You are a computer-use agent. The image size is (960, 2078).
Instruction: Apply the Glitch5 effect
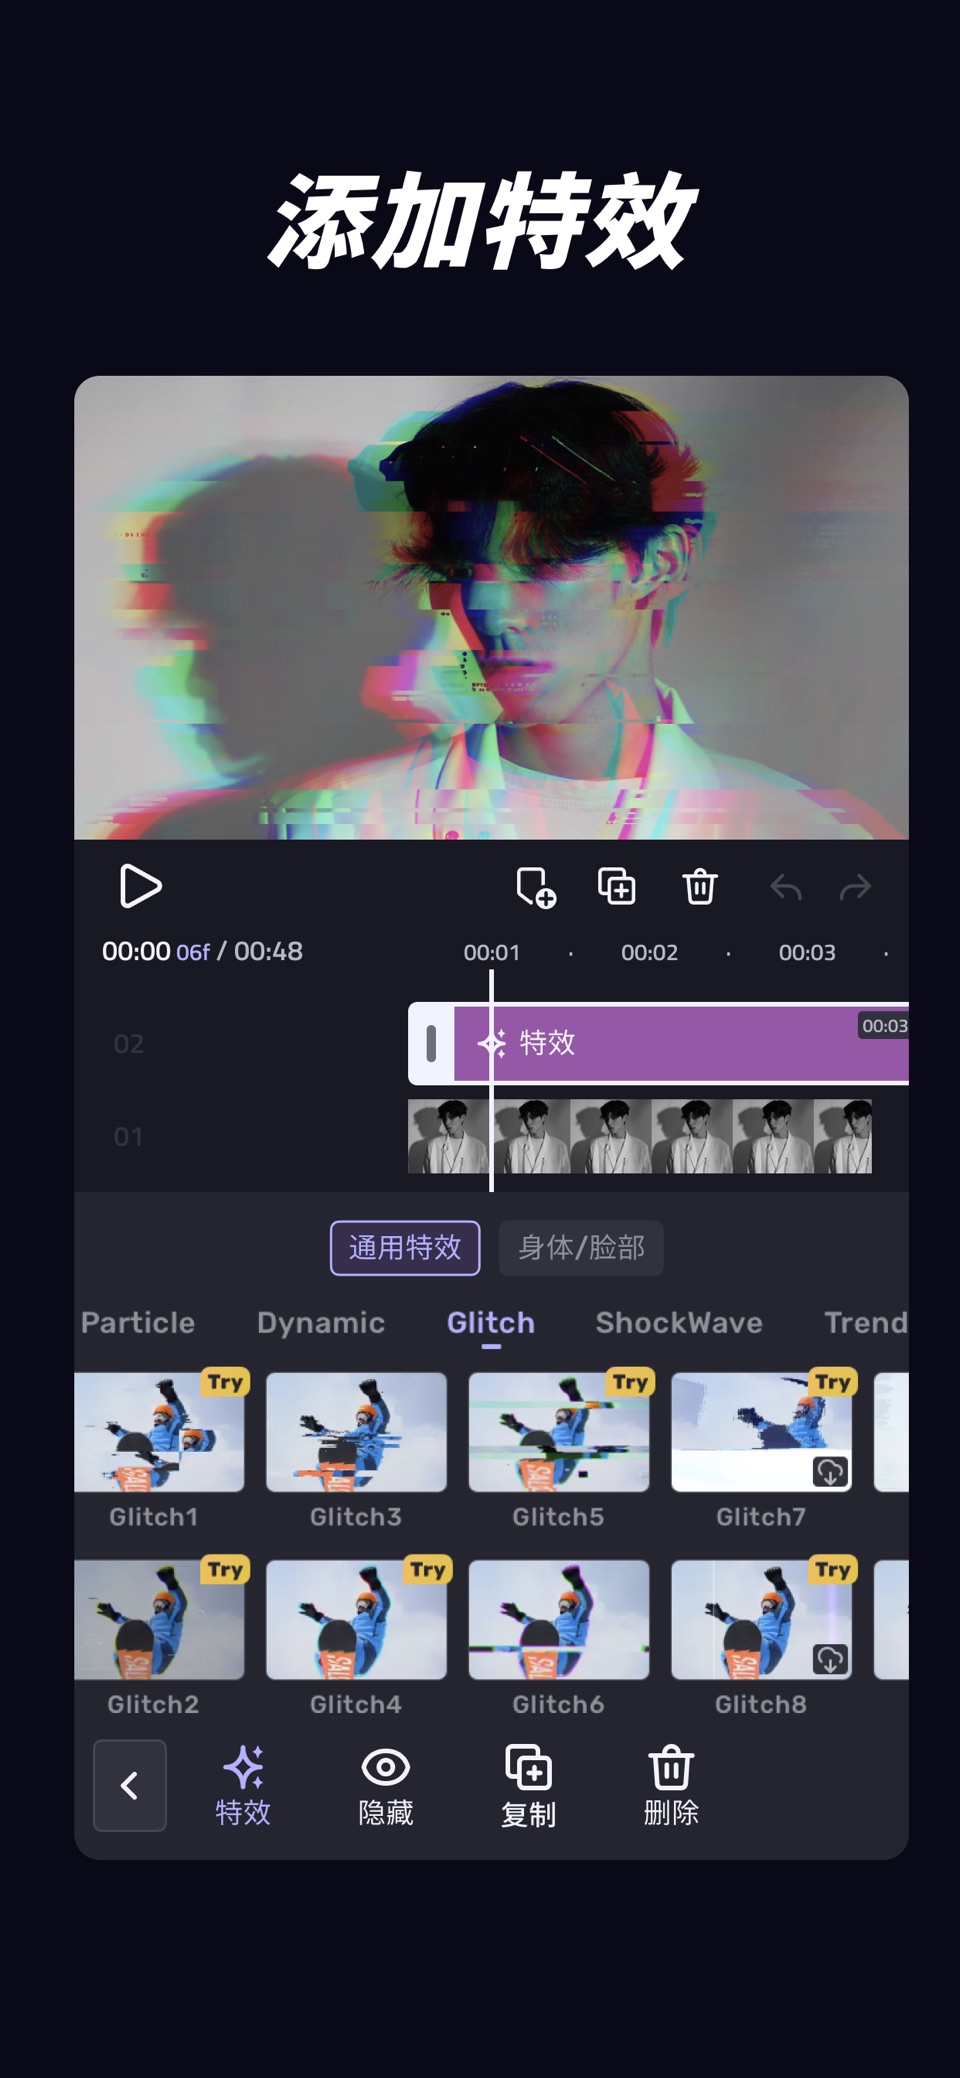[559, 1432]
